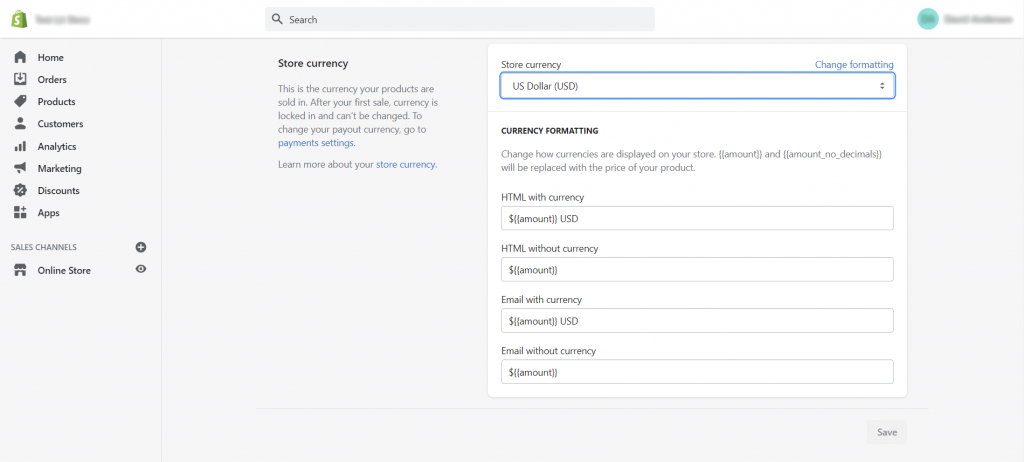
Task: Add a sales channel with plus icon
Action: (x=141, y=247)
